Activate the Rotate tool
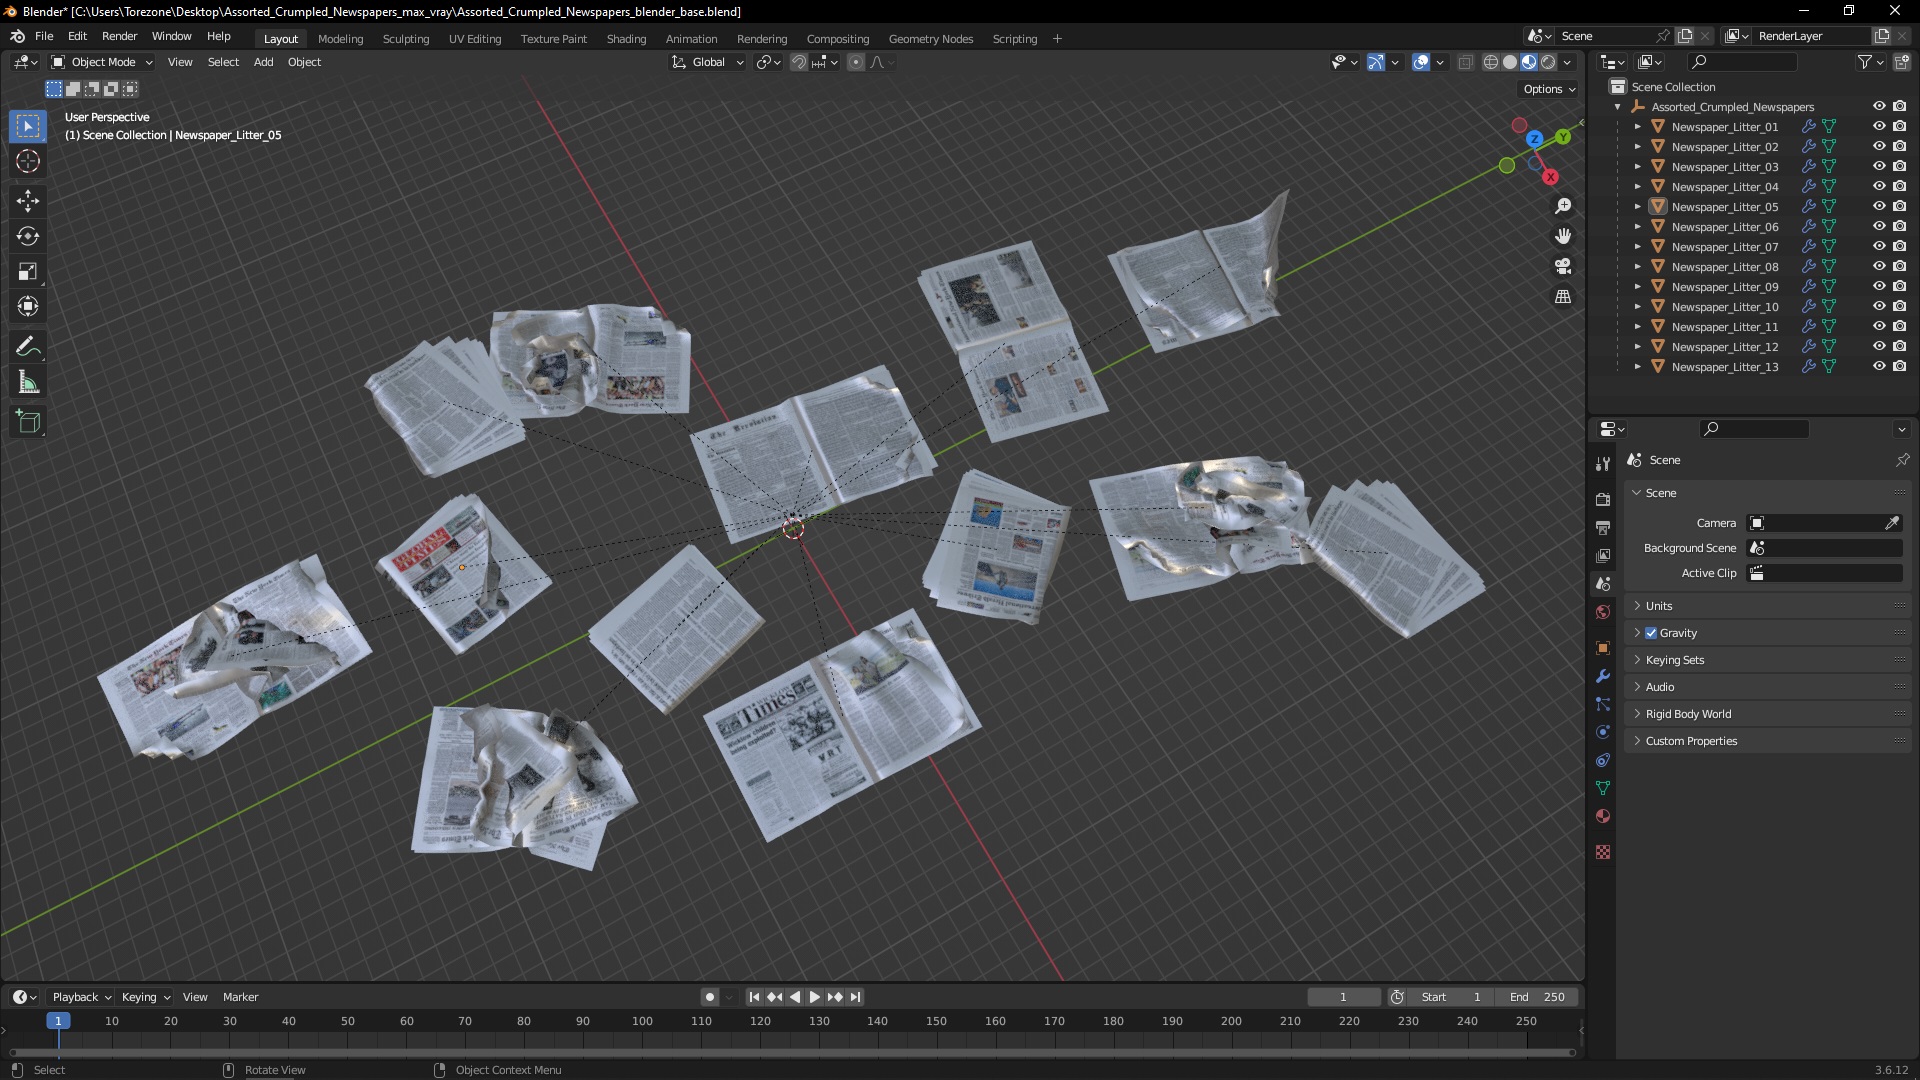 click(28, 236)
